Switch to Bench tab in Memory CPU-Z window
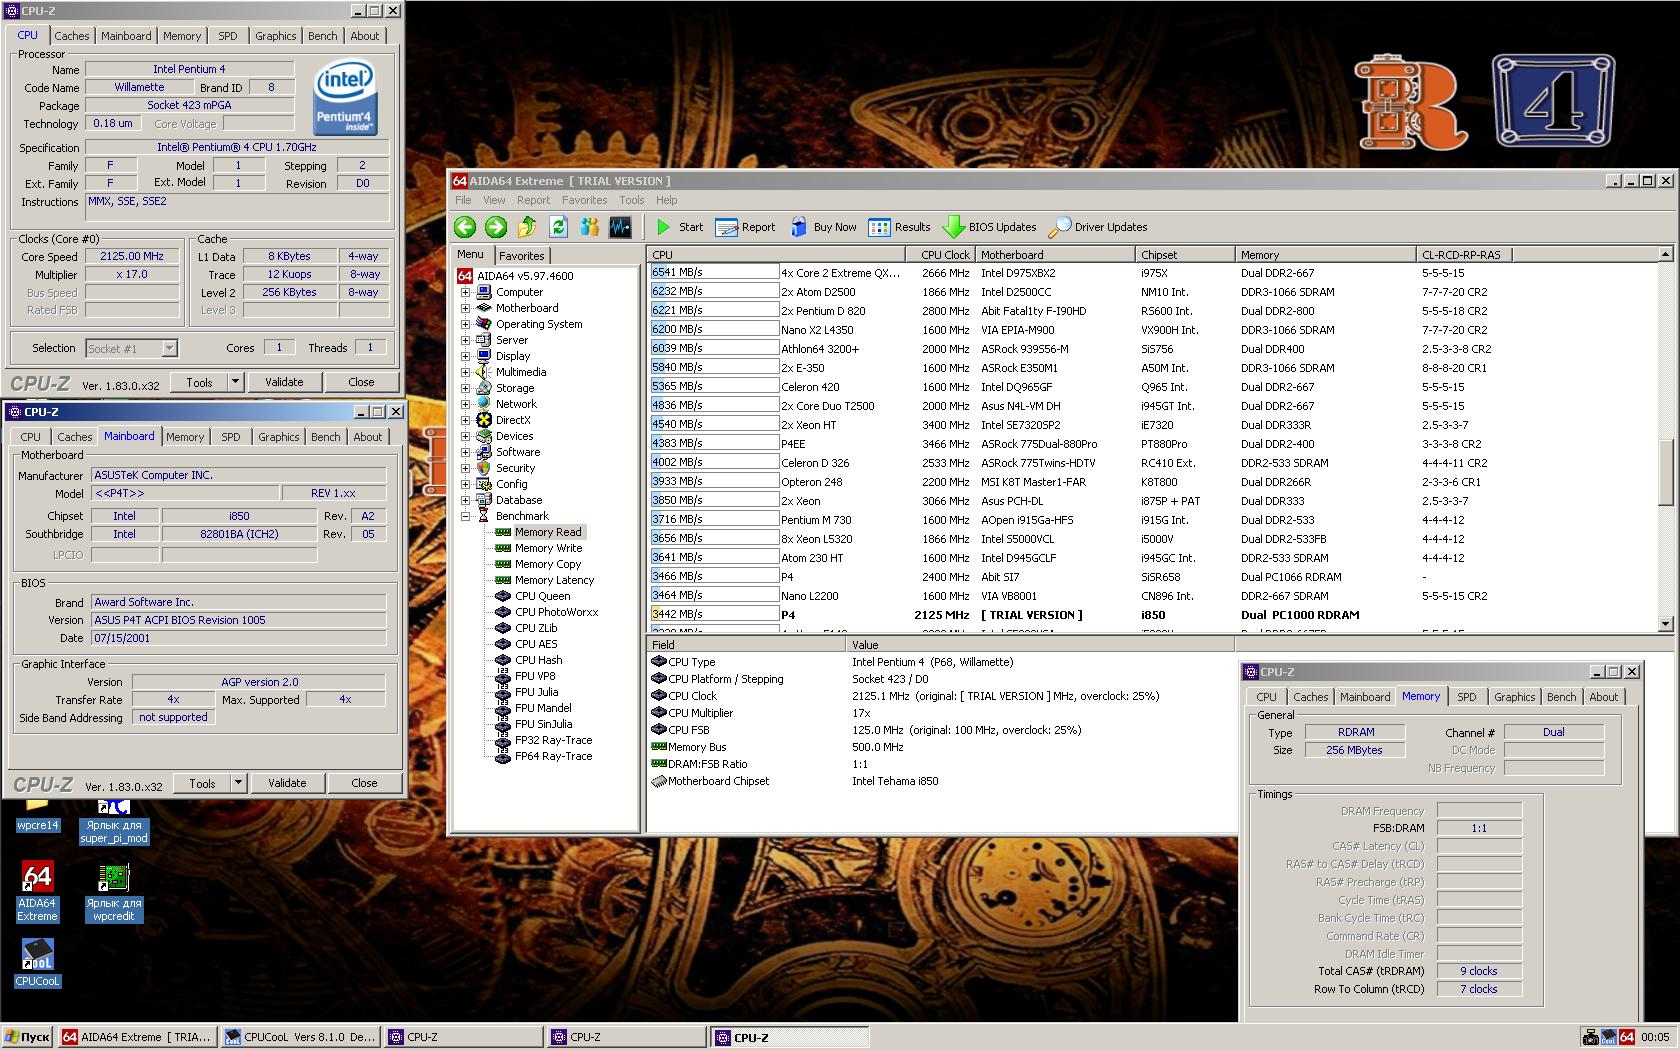Image resolution: width=1680 pixels, height=1050 pixels. [1561, 697]
